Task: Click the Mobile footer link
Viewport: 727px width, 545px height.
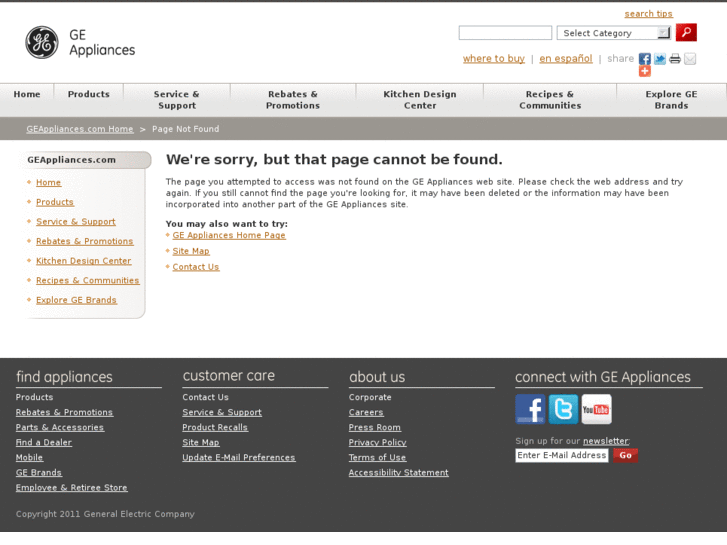Action: point(29,457)
